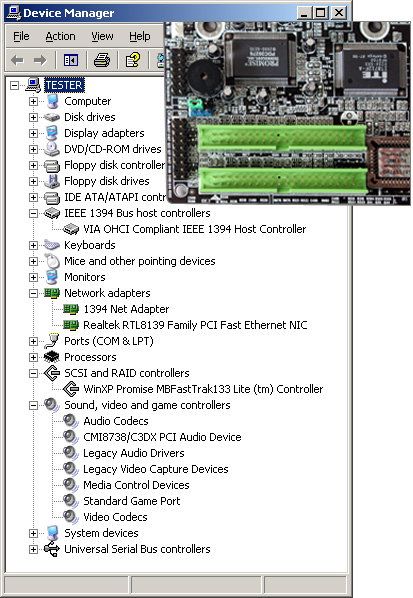Image resolution: width=413 pixels, height=598 pixels.
Task: Collapse SCSI and RAID controllers
Action: tap(34, 373)
